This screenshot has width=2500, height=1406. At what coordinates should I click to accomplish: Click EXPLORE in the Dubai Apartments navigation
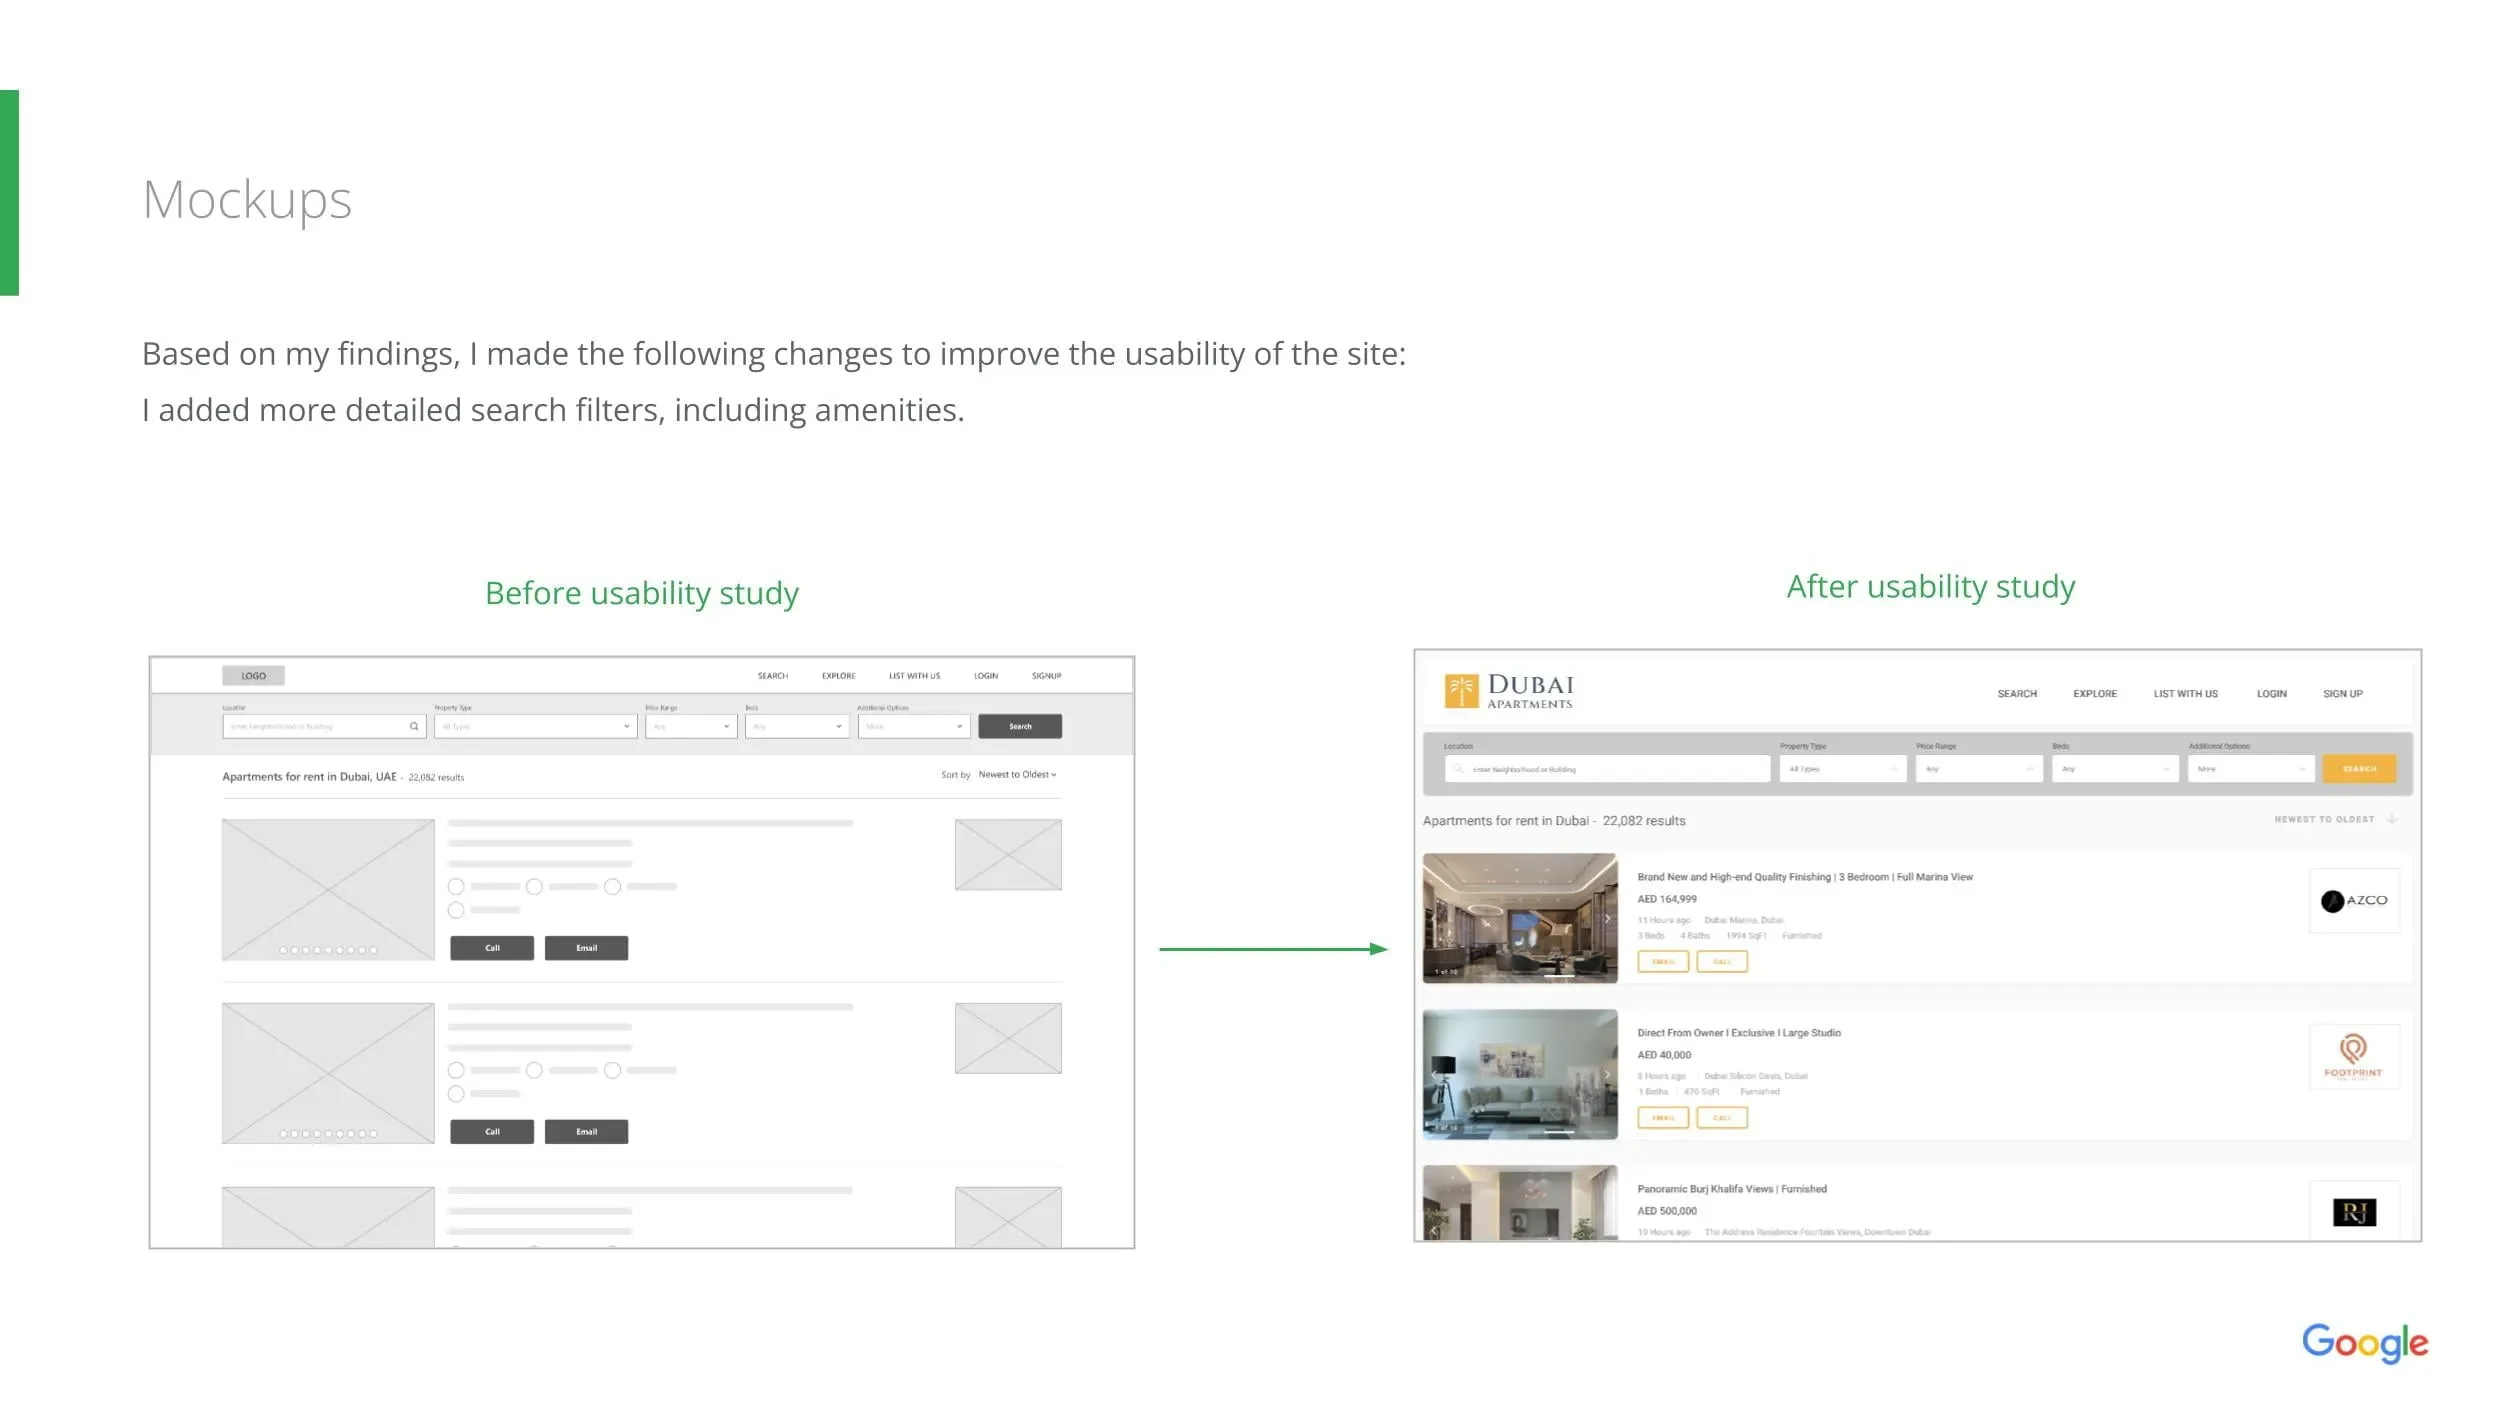(x=2094, y=693)
